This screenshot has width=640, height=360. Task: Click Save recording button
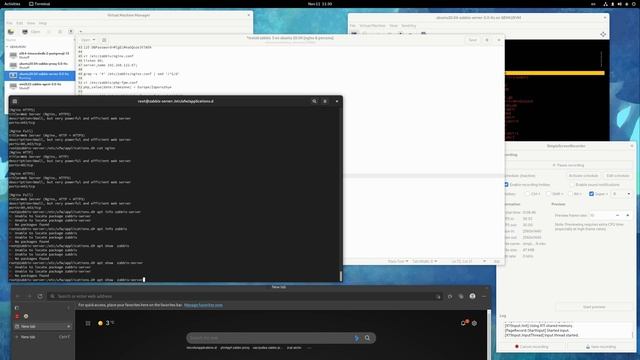click(601, 347)
